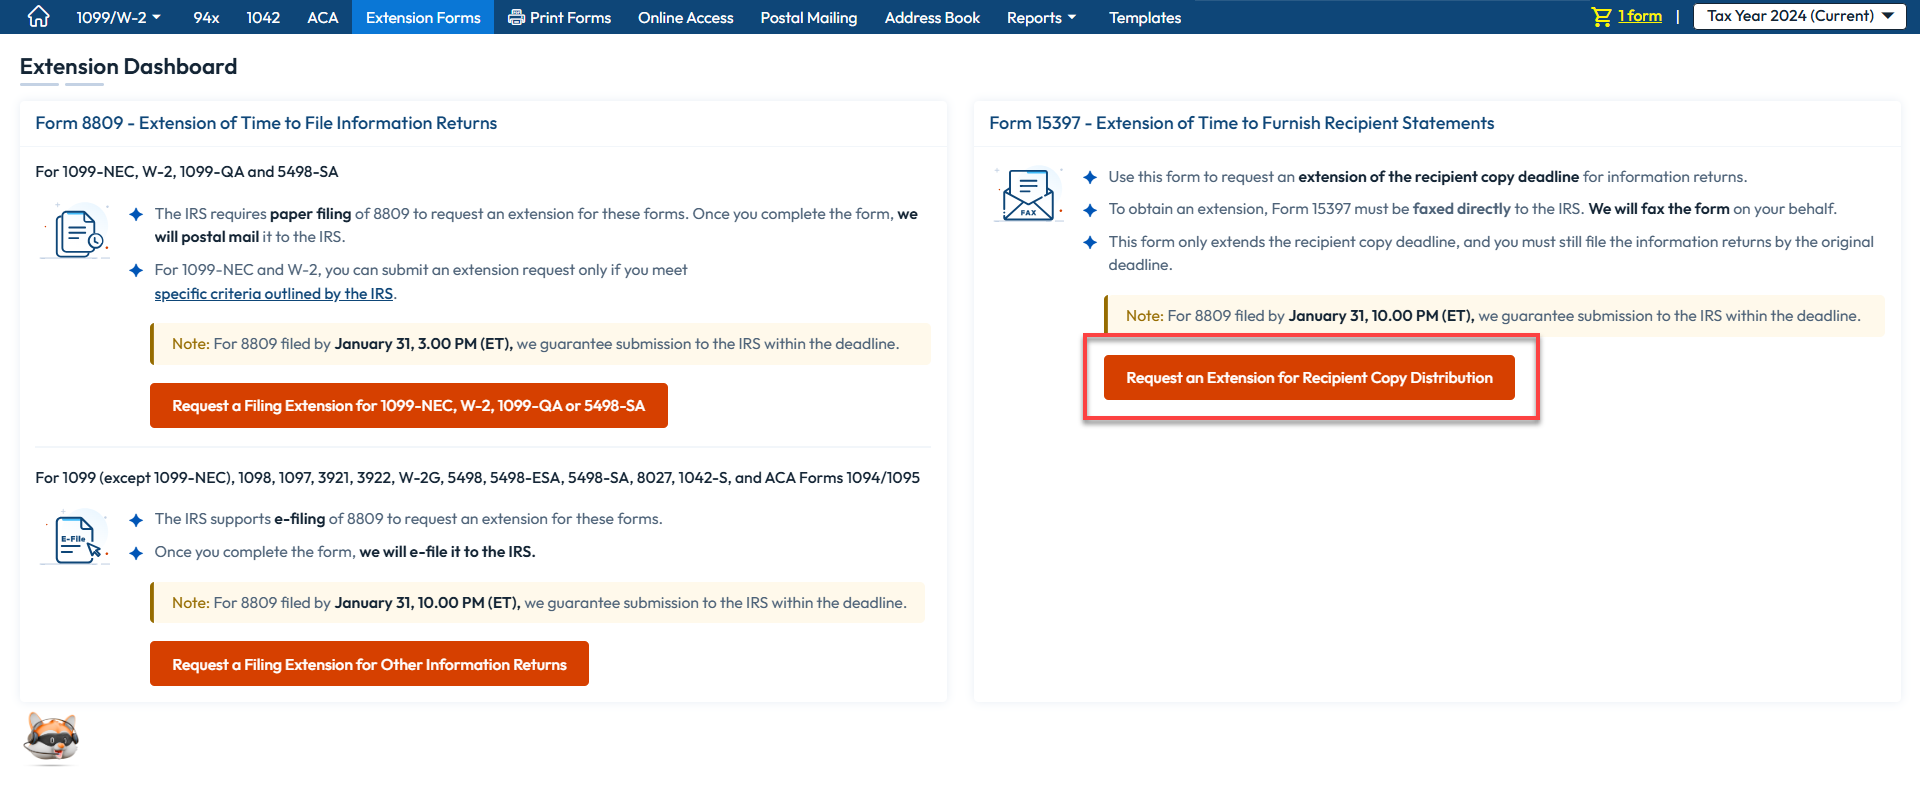Click 'For 1099-NEC, W-2, 1099-QA and 5498-SA' text

187,172
